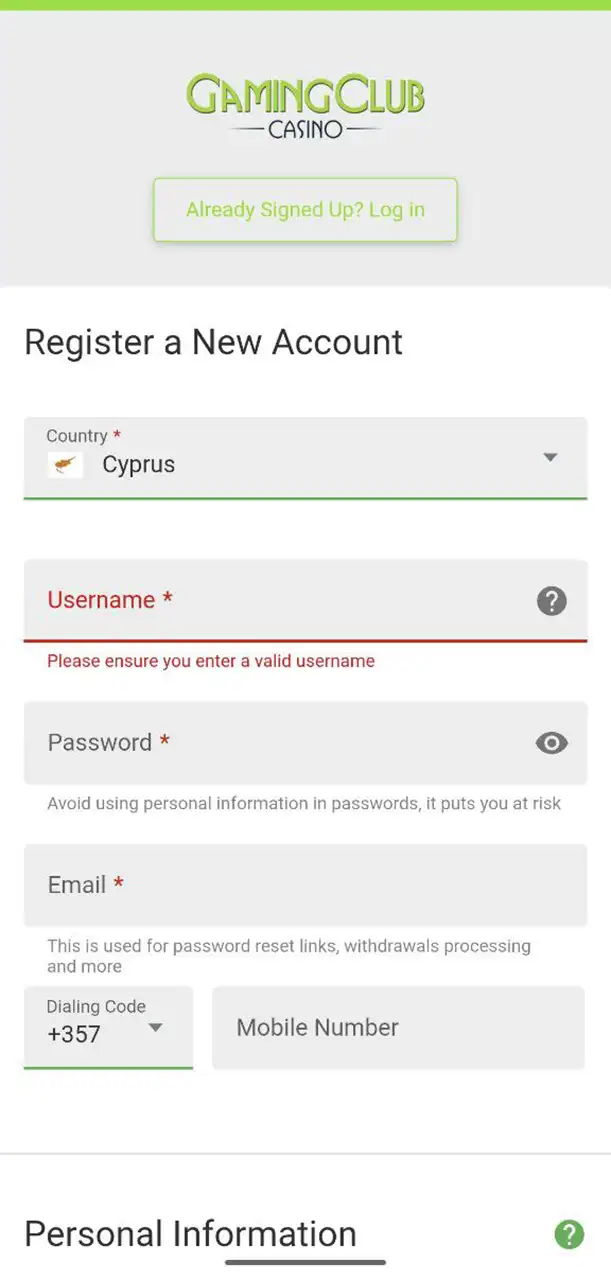Show password using the eye icon
Viewport: 611px width, 1280px height.
coord(551,743)
